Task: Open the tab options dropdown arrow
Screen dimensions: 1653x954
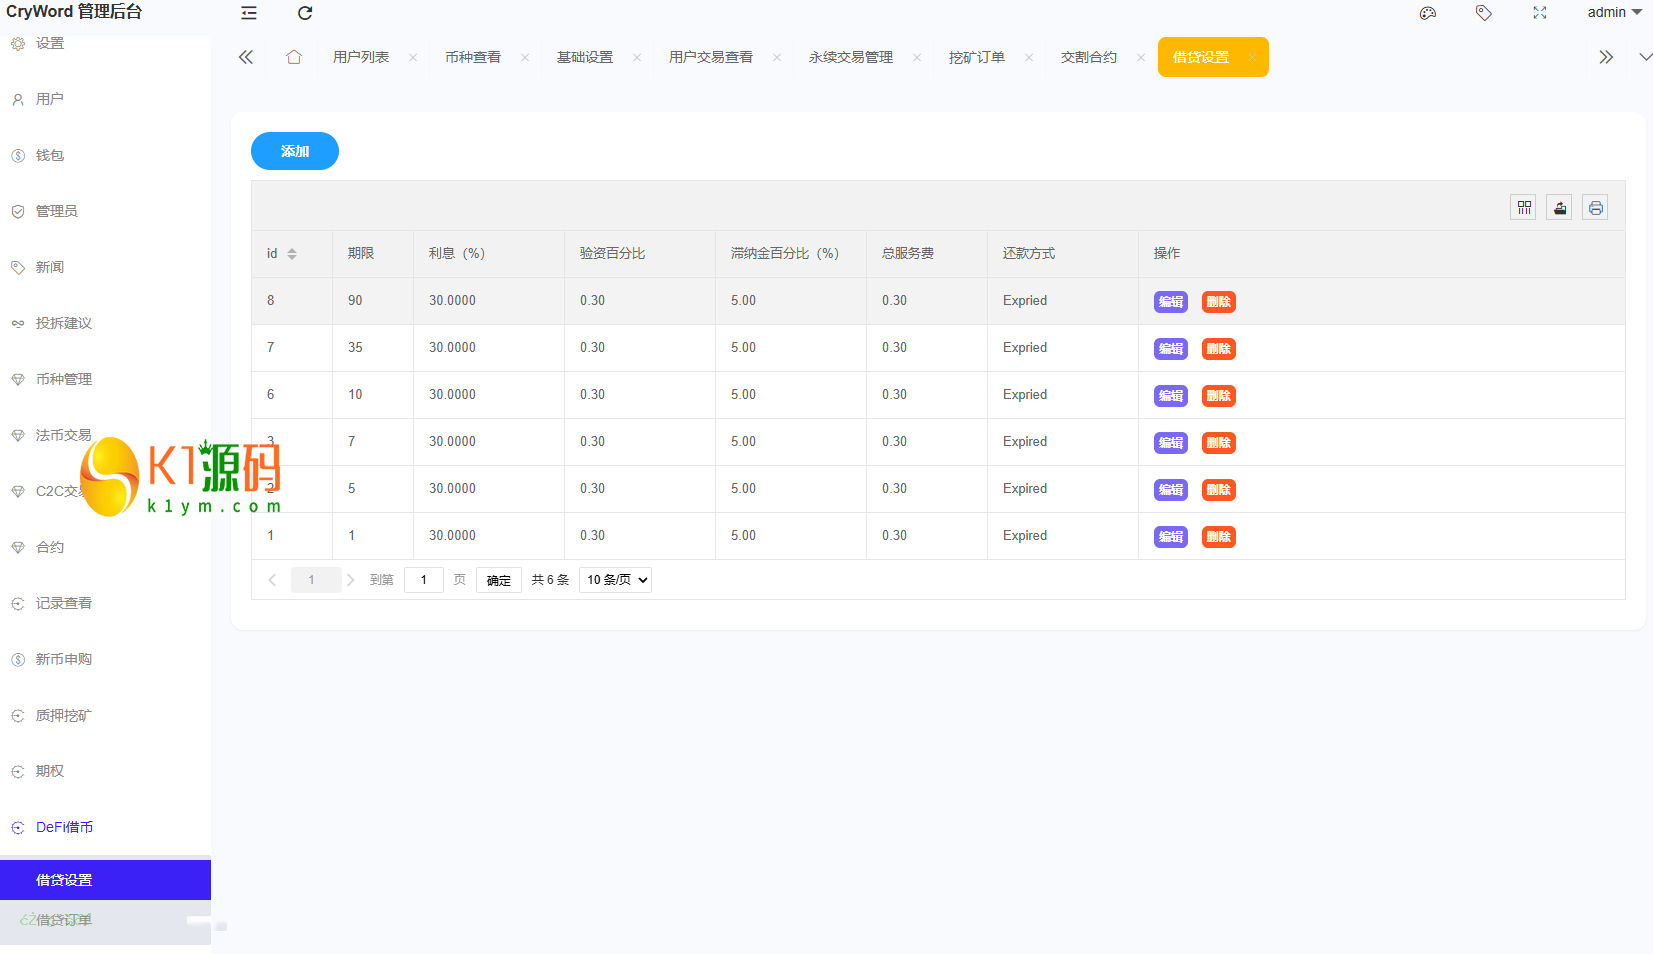Action: [x=1645, y=57]
